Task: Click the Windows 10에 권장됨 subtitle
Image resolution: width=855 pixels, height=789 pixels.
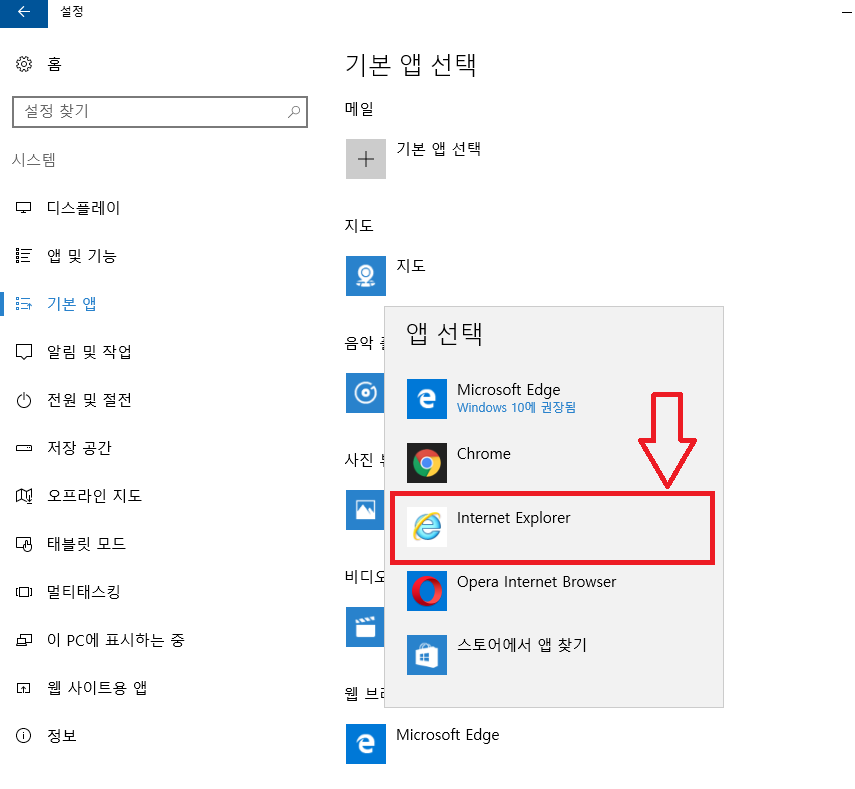Action: pyautogui.click(x=516, y=408)
